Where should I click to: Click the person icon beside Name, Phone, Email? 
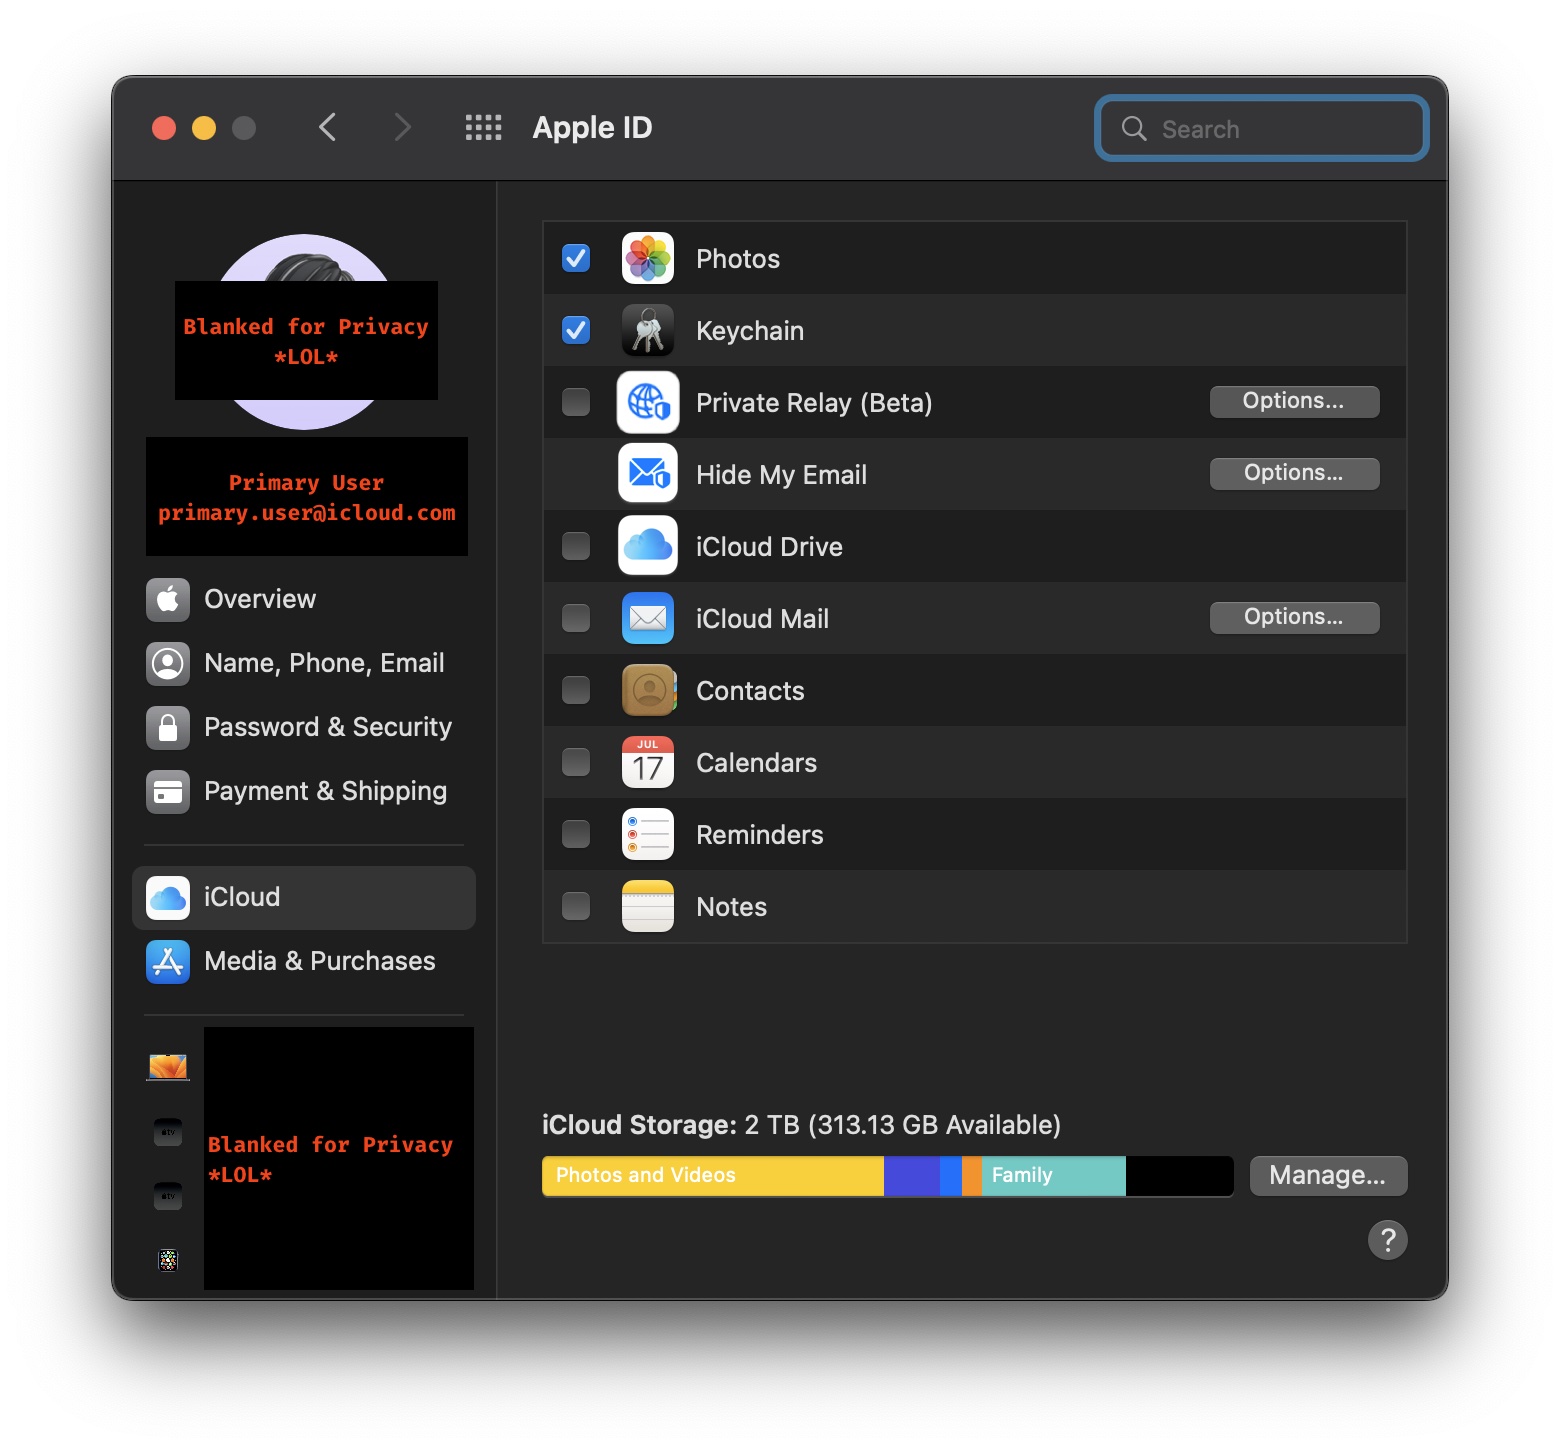(168, 663)
